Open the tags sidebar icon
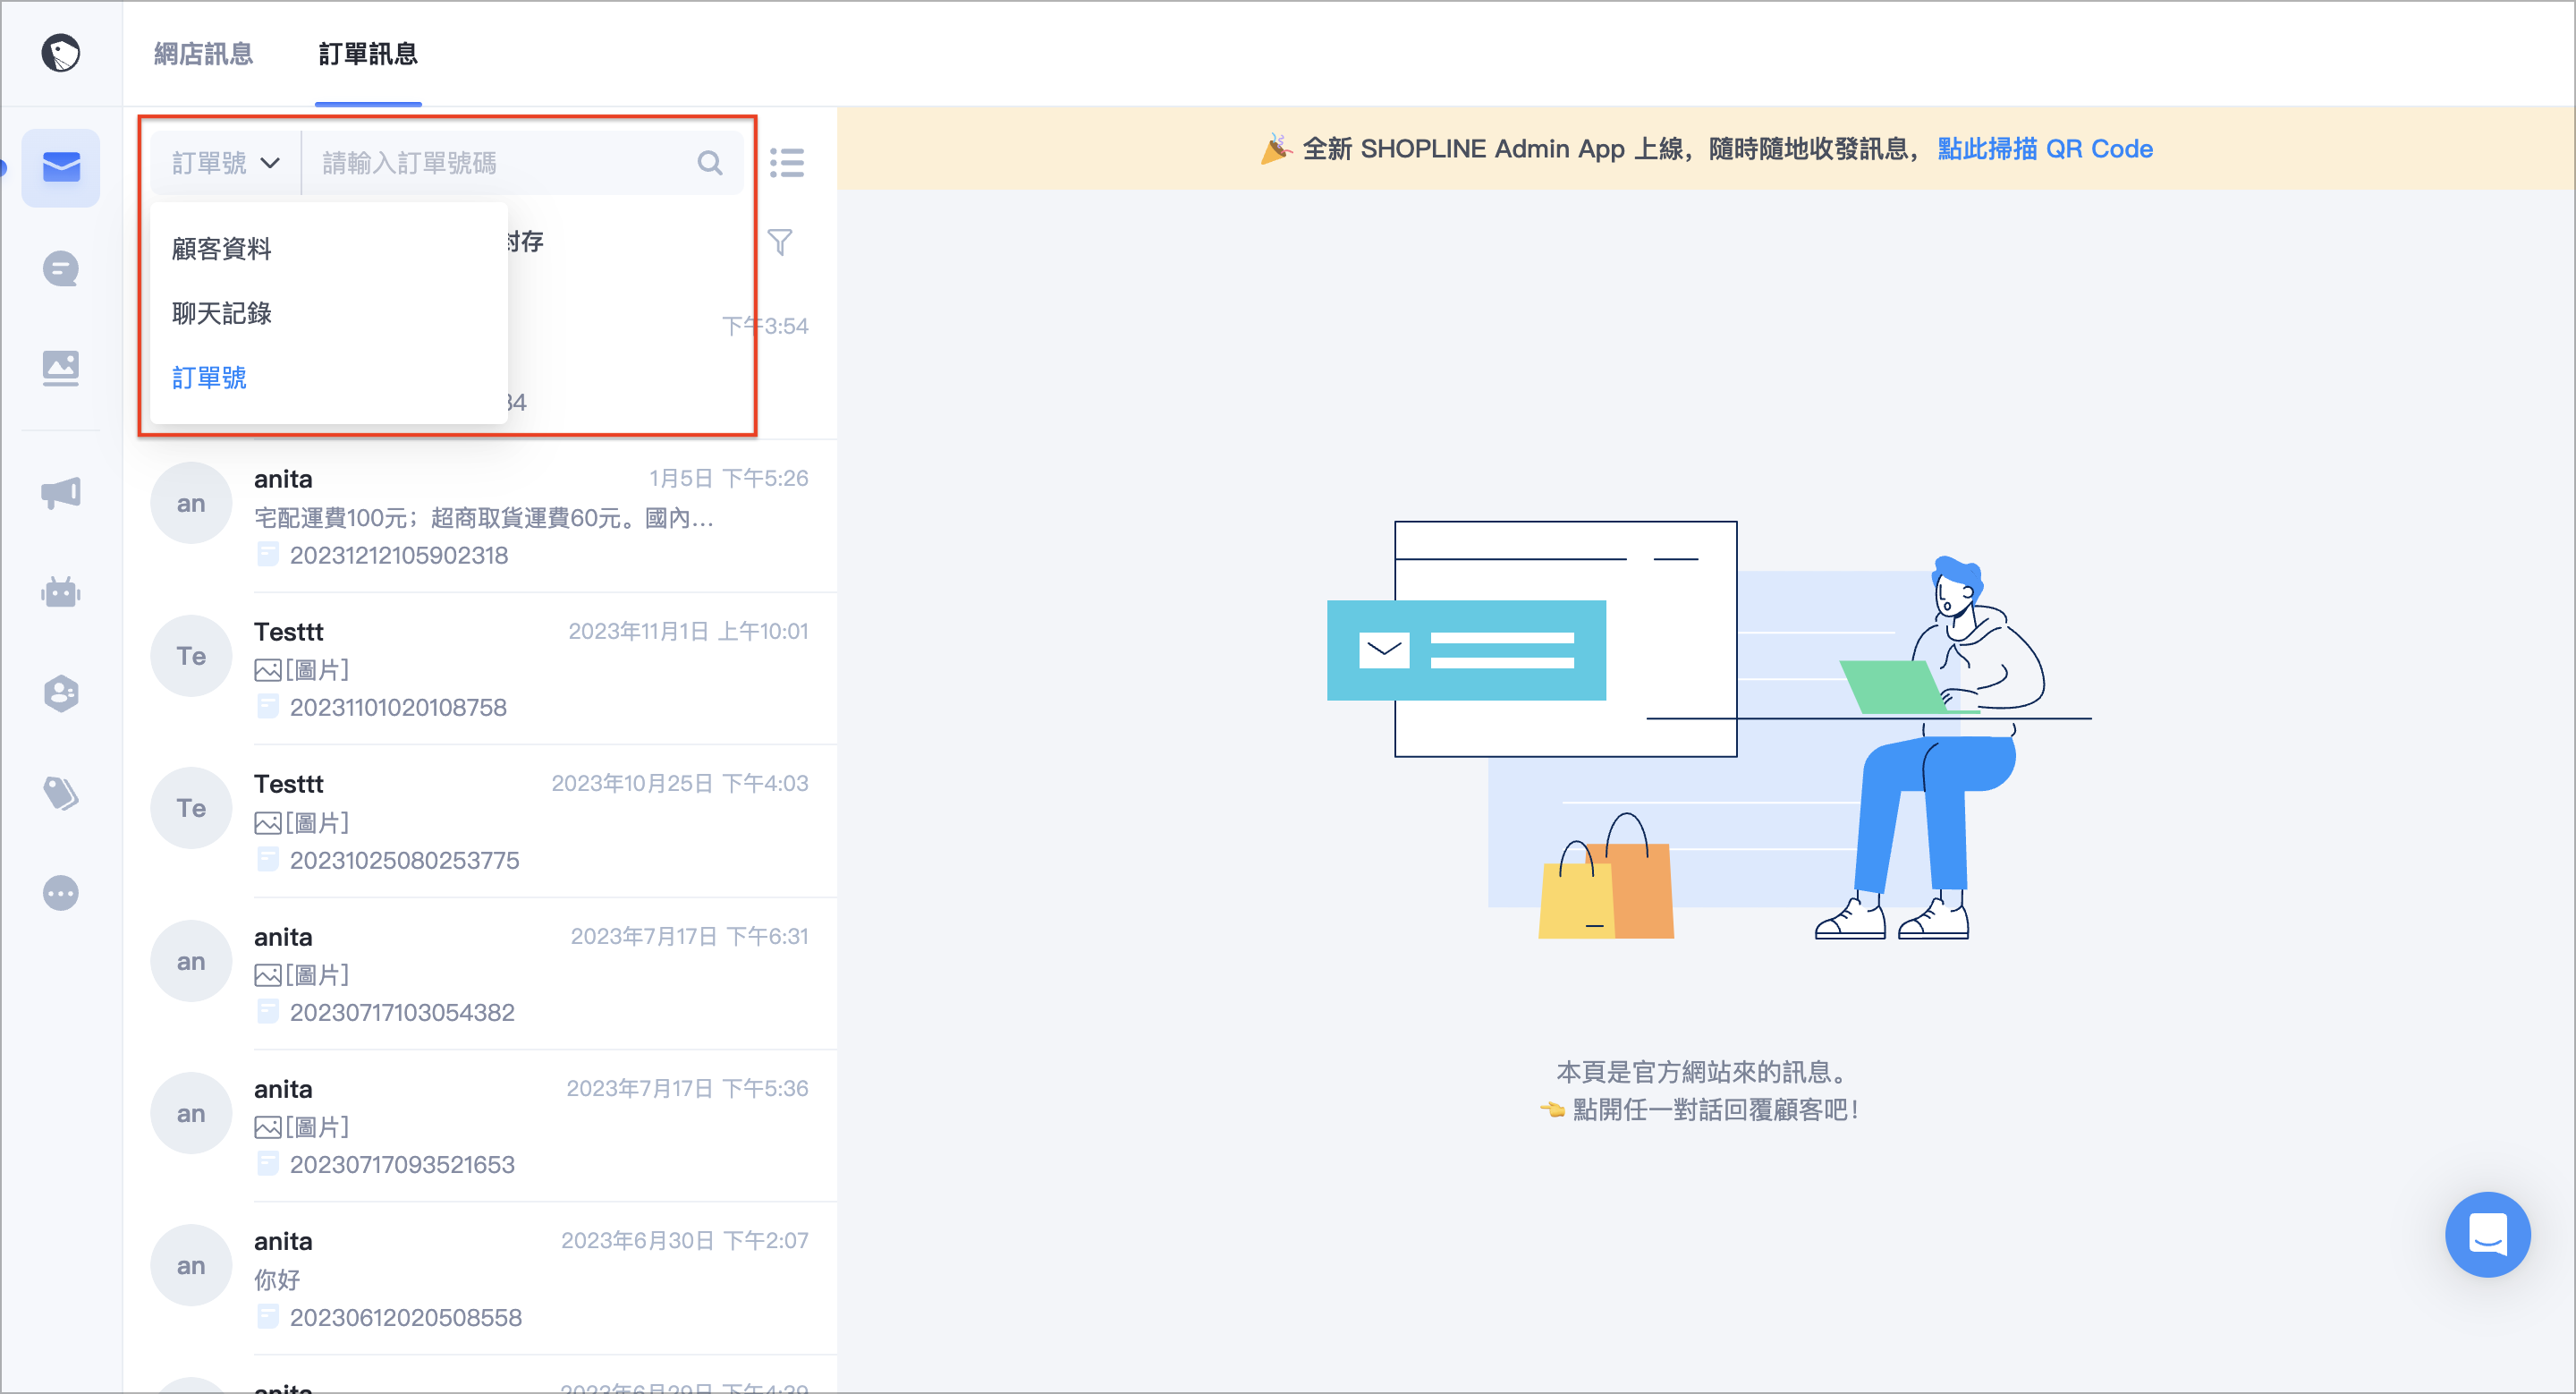This screenshot has width=2576, height=1394. click(x=61, y=793)
